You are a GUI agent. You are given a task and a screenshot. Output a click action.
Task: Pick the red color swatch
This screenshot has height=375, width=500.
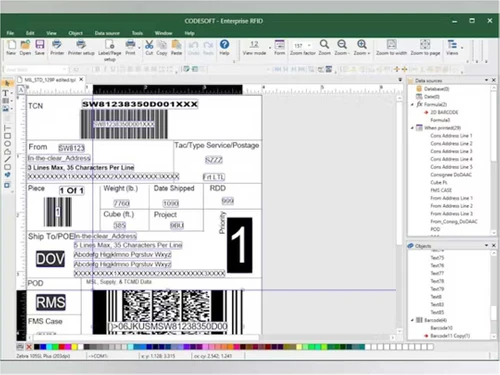(61, 347)
